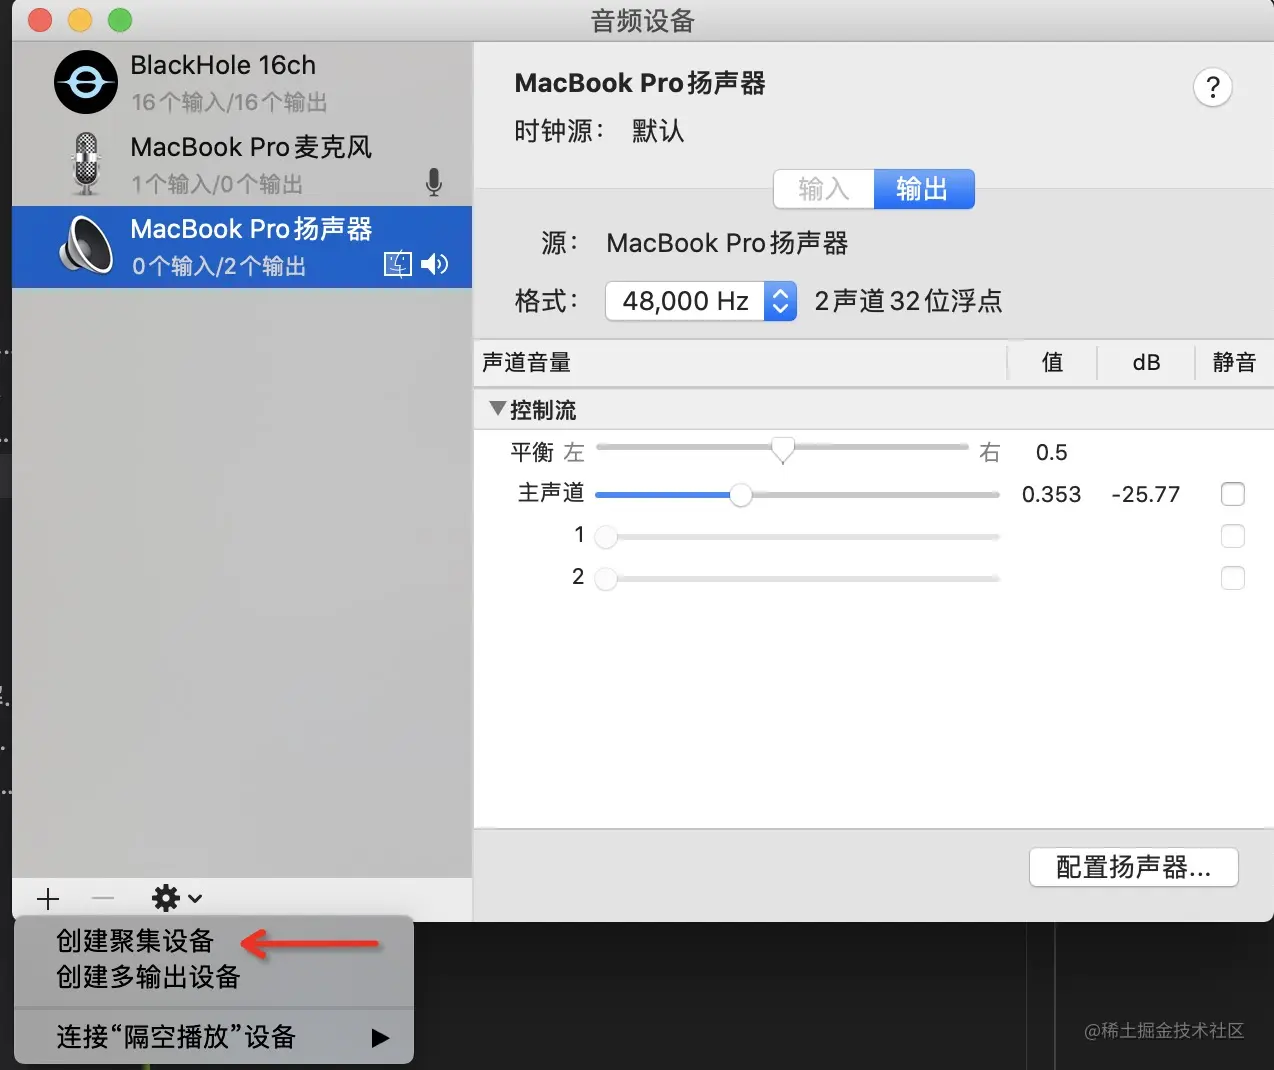The width and height of the screenshot is (1274, 1070).
Task: Select the BlackHole 16ch device row name
Action: [x=223, y=65]
